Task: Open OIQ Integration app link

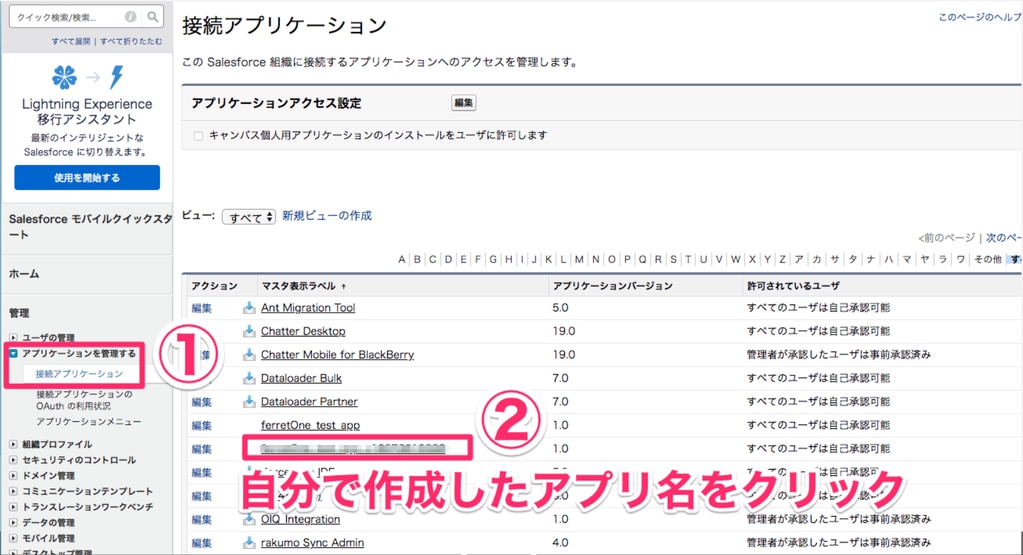Action: coord(301,519)
